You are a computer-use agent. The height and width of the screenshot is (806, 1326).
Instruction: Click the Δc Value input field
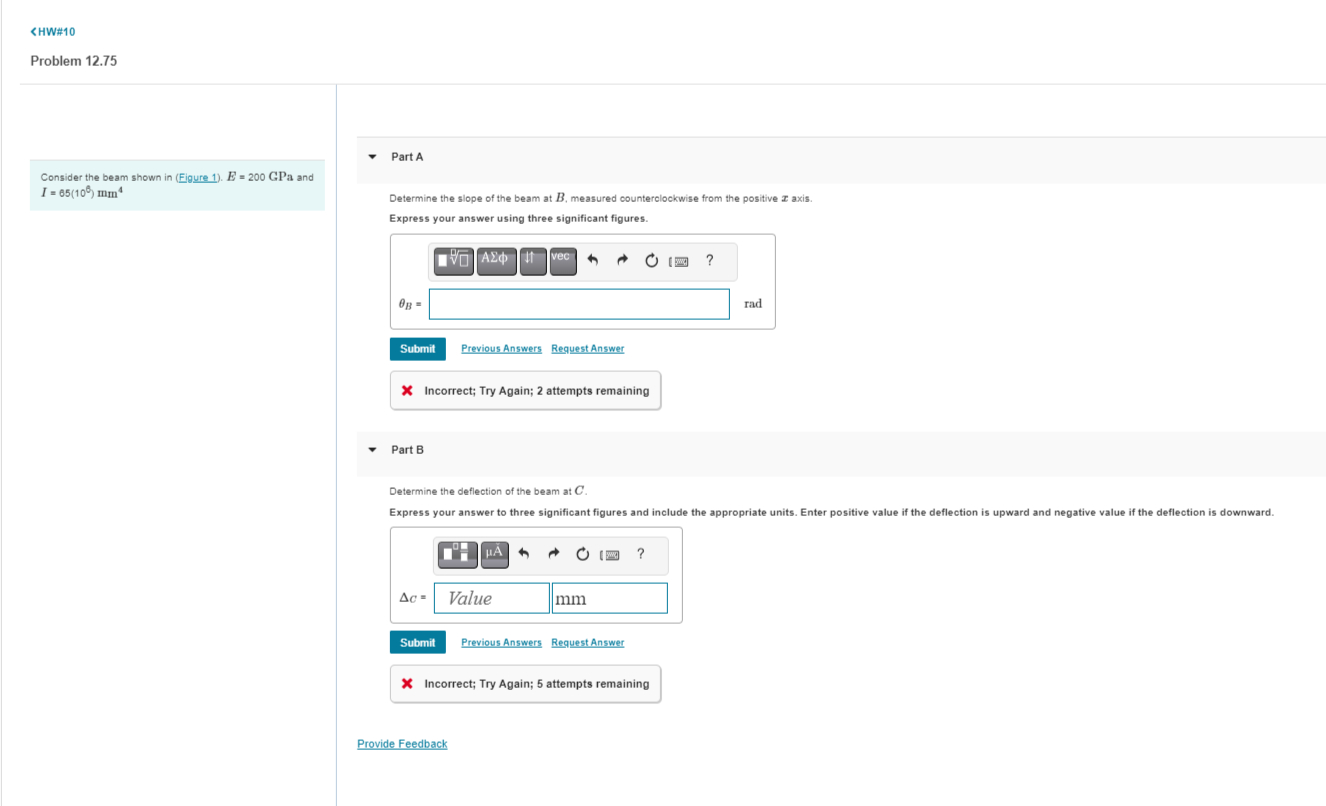pyautogui.click(x=492, y=598)
